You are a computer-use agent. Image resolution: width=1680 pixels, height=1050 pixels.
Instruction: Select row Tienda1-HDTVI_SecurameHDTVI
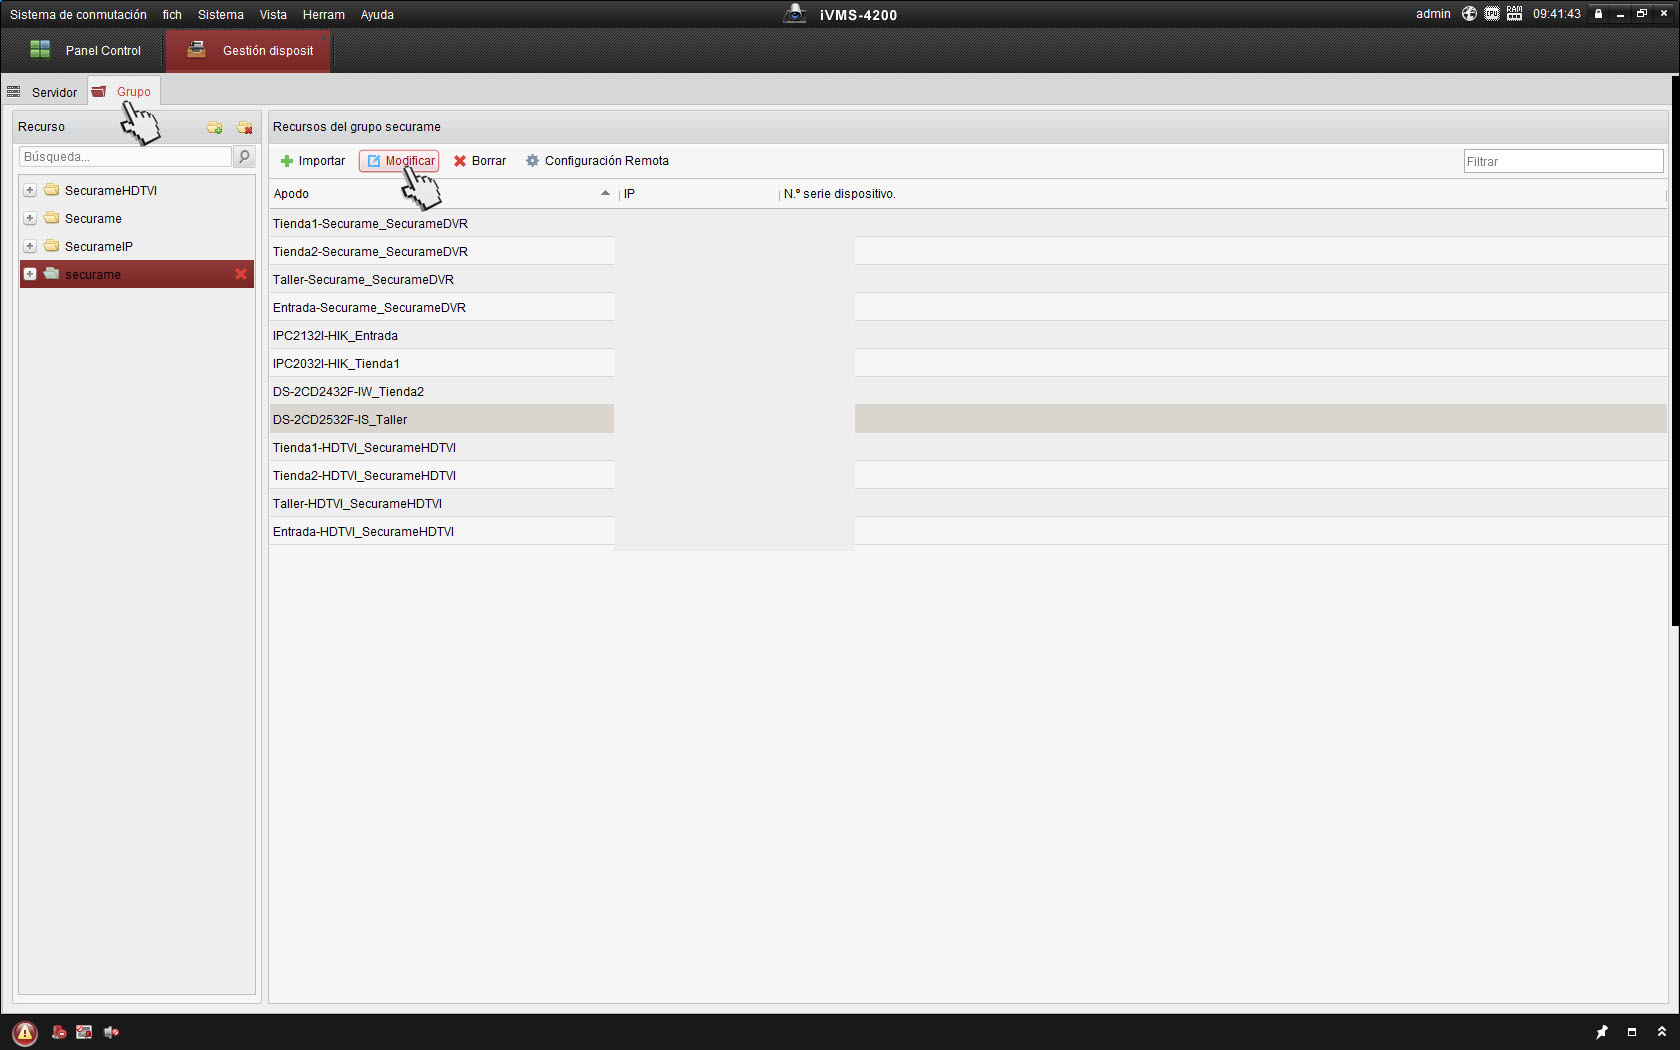[x=968, y=447]
